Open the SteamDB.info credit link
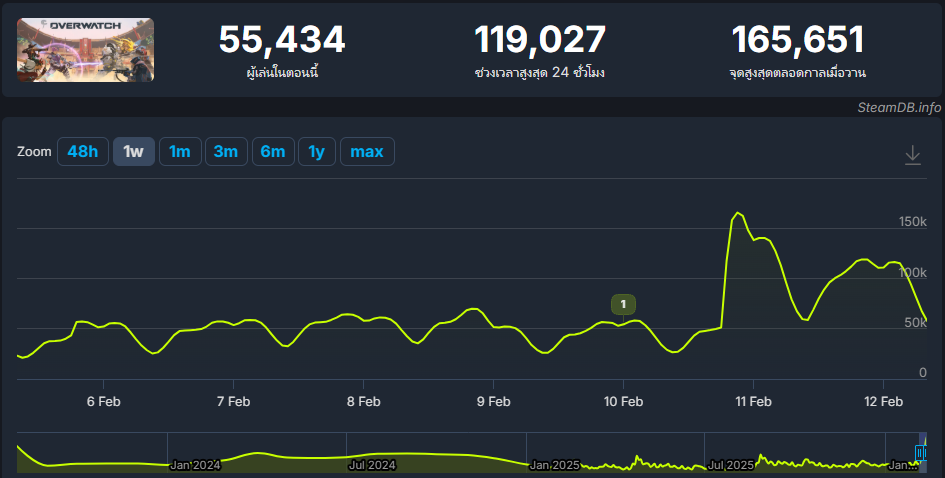Viewport: 945px width, 478px height. point(899,108)
